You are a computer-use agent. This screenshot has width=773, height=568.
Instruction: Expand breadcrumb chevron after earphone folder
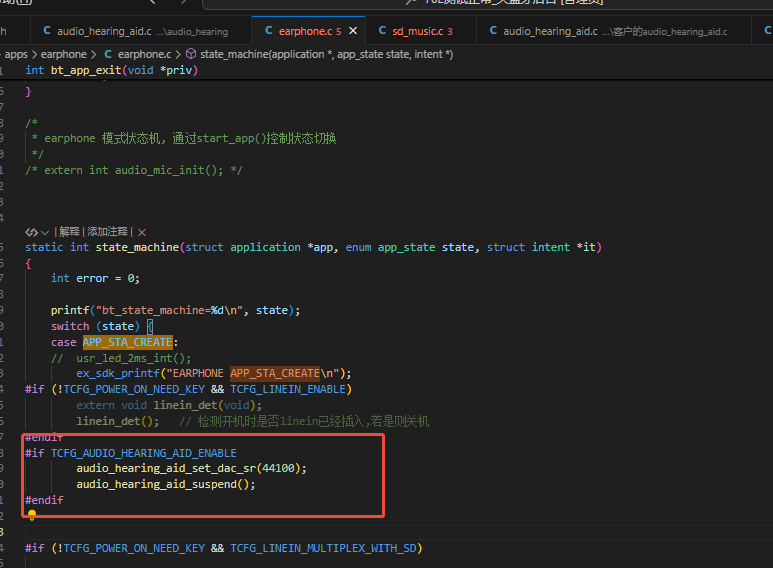(x=94, y=54)
